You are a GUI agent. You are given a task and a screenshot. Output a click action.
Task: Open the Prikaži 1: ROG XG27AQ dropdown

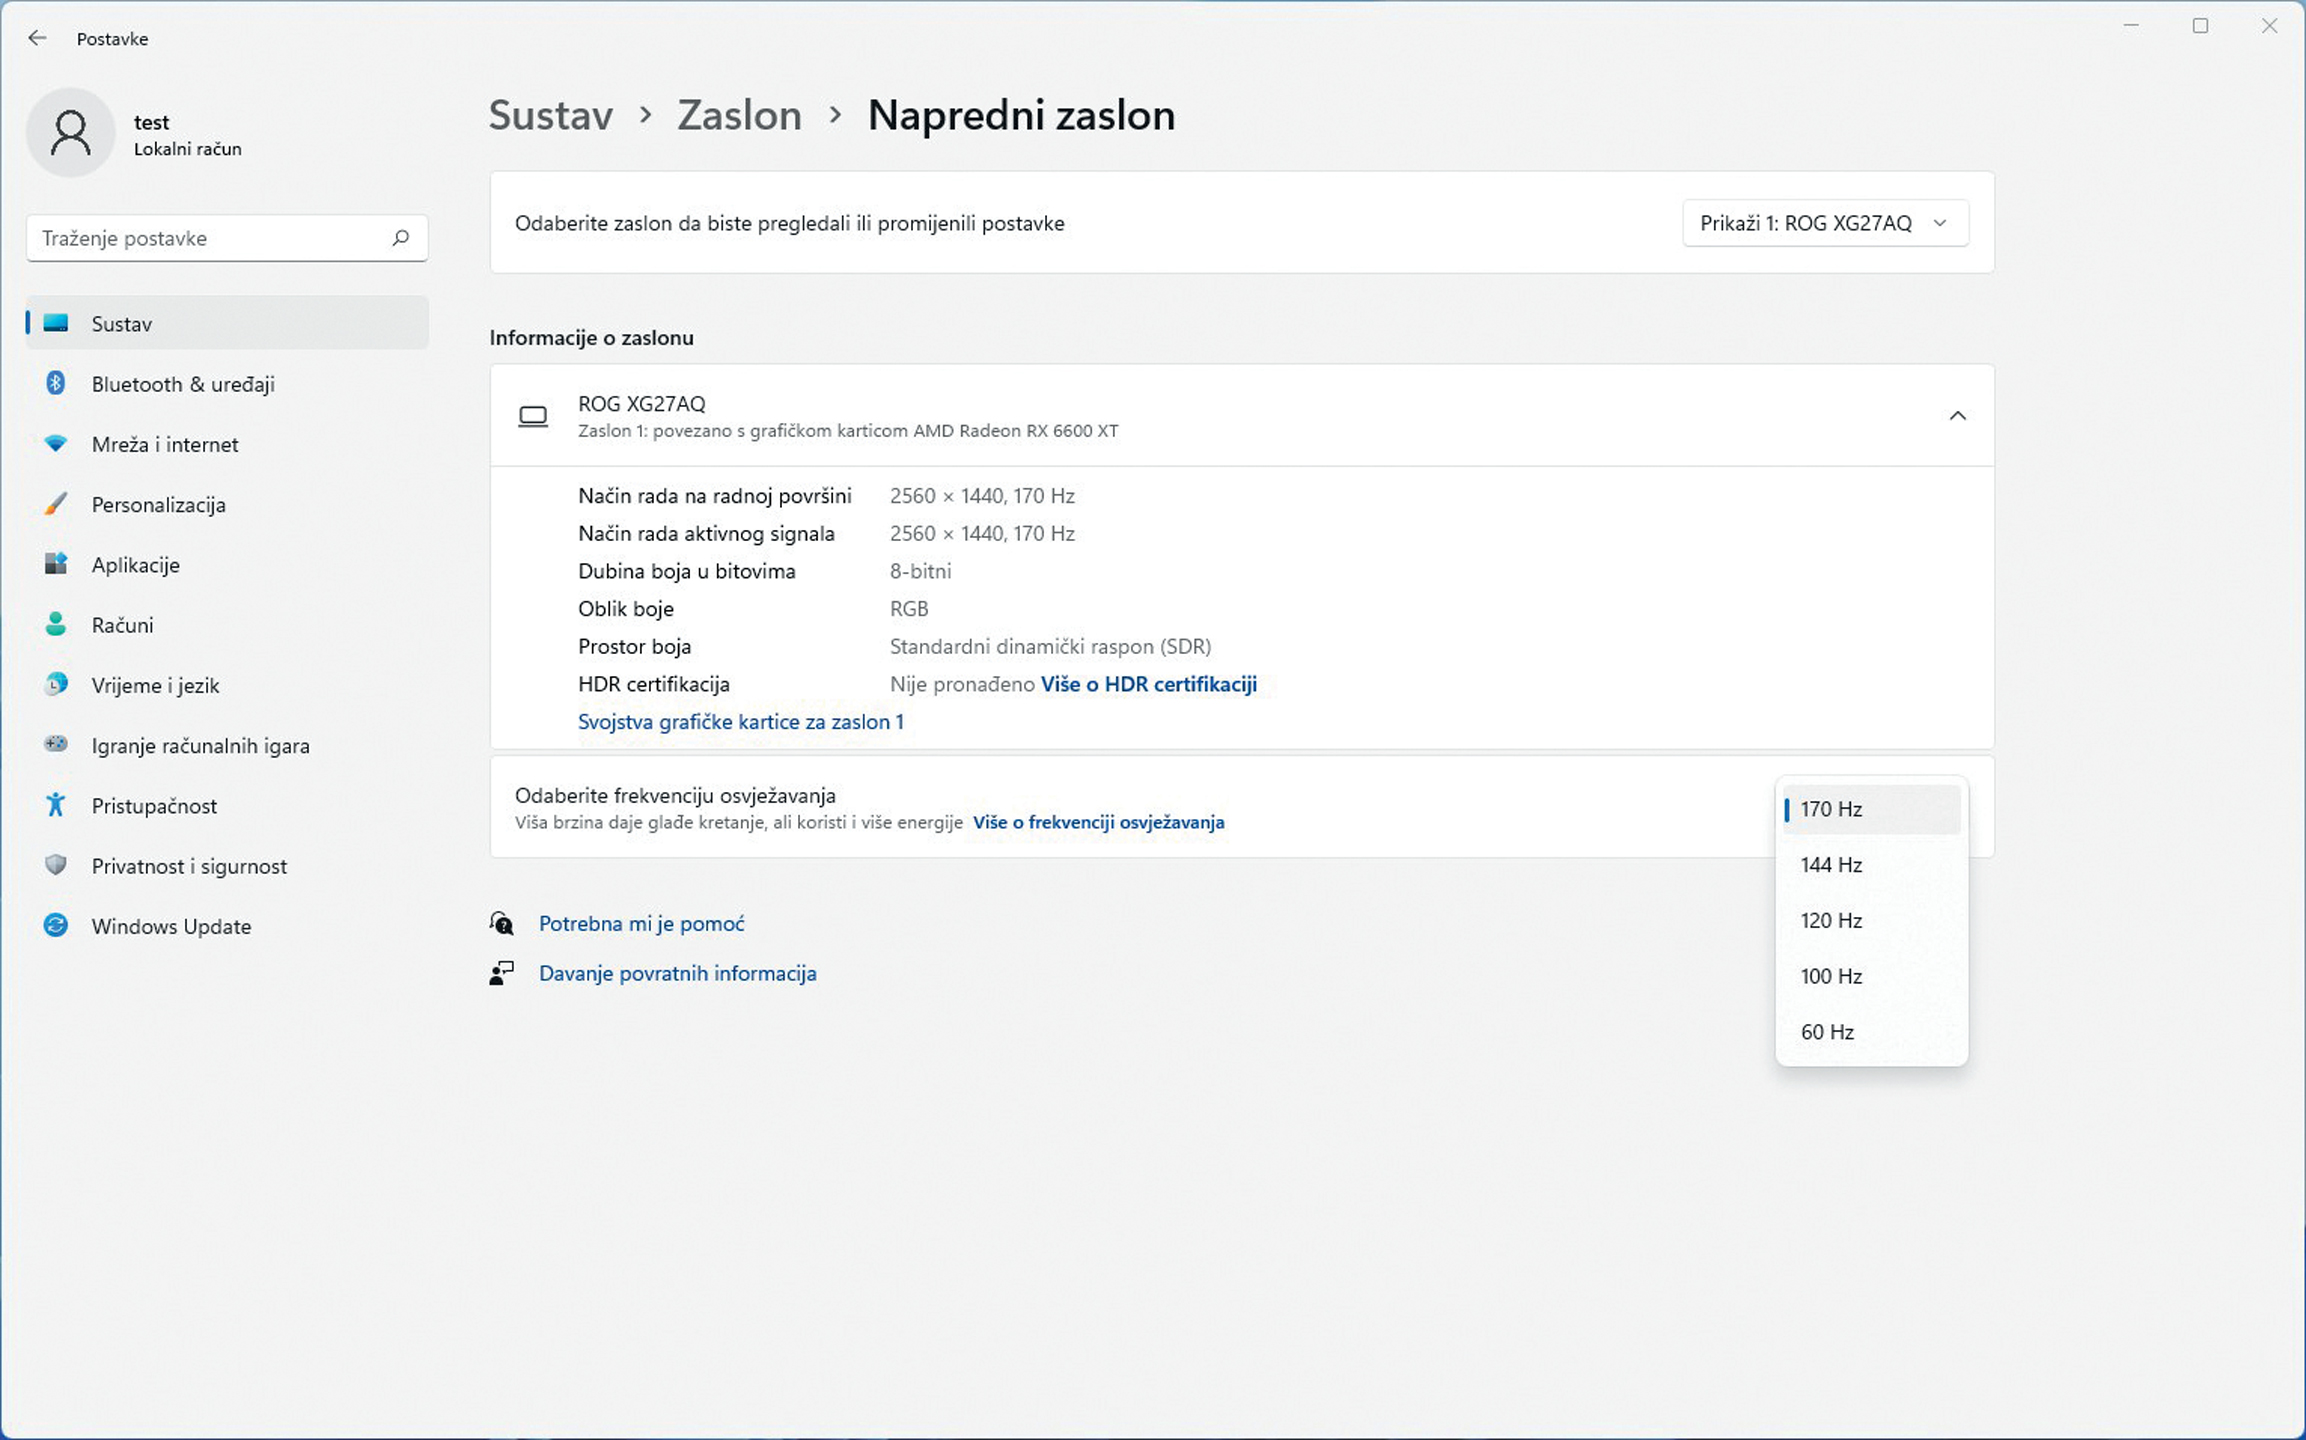(1825, 223)
